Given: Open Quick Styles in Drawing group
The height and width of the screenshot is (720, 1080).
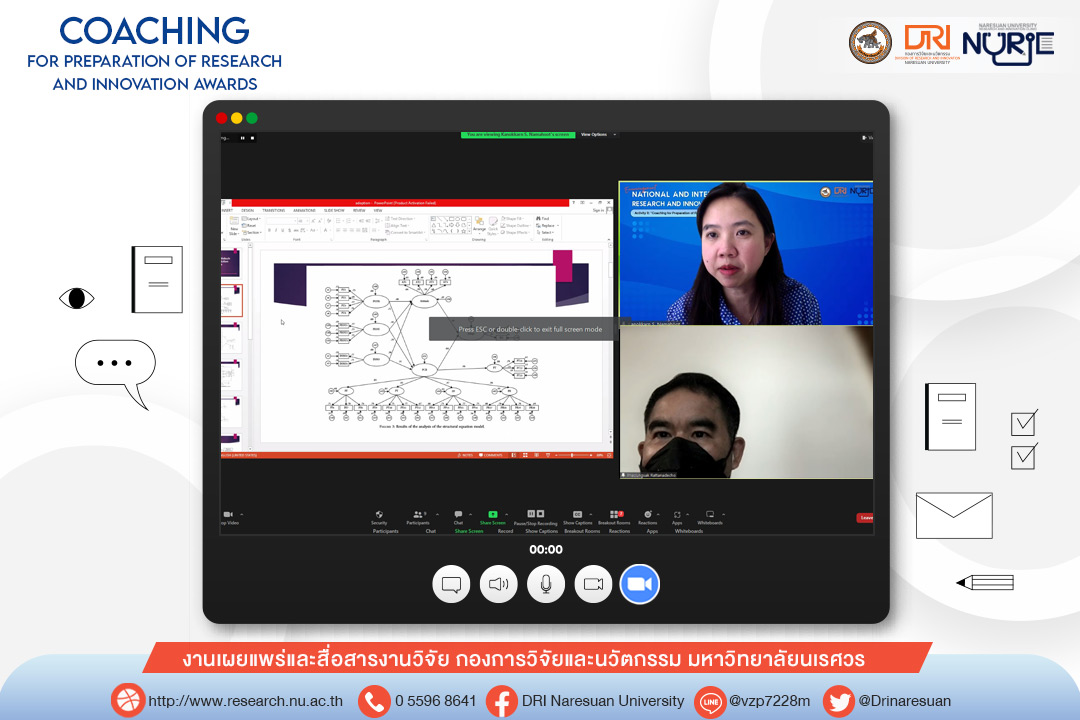Looking at the screenshot, I should point(493,225).
